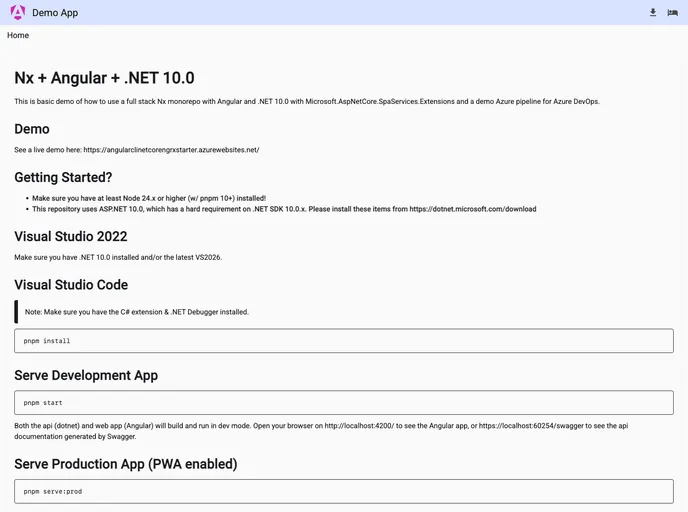Open the azurewebsites live demo link
This screenshot has width=688, height=512.
171,150
